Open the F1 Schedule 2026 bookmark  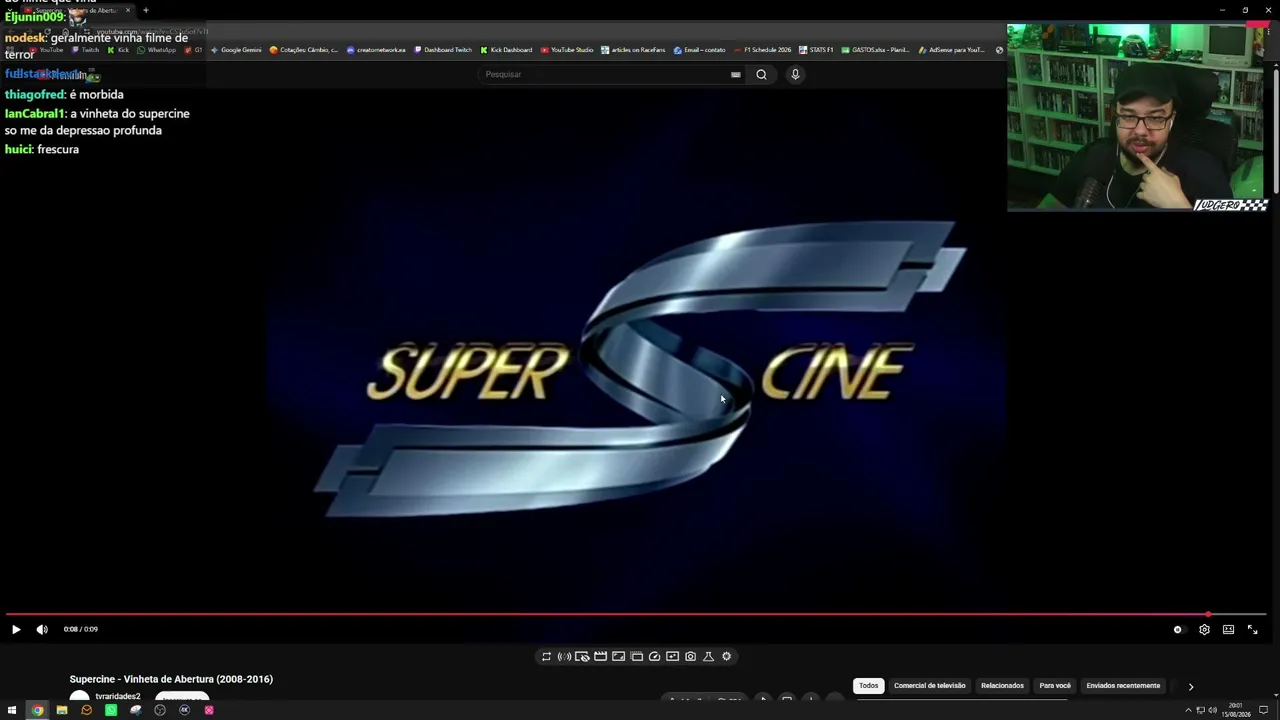pyautogui.click(x=762, y=50)
